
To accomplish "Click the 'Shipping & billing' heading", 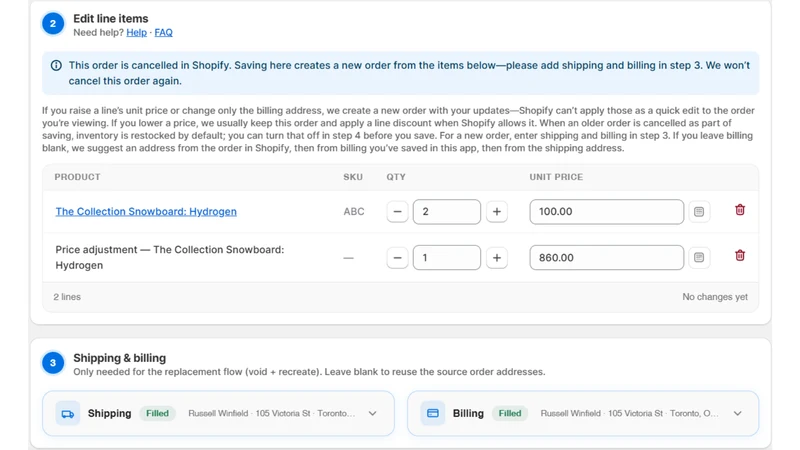I will pyautogui.click(x=119, y=358).
